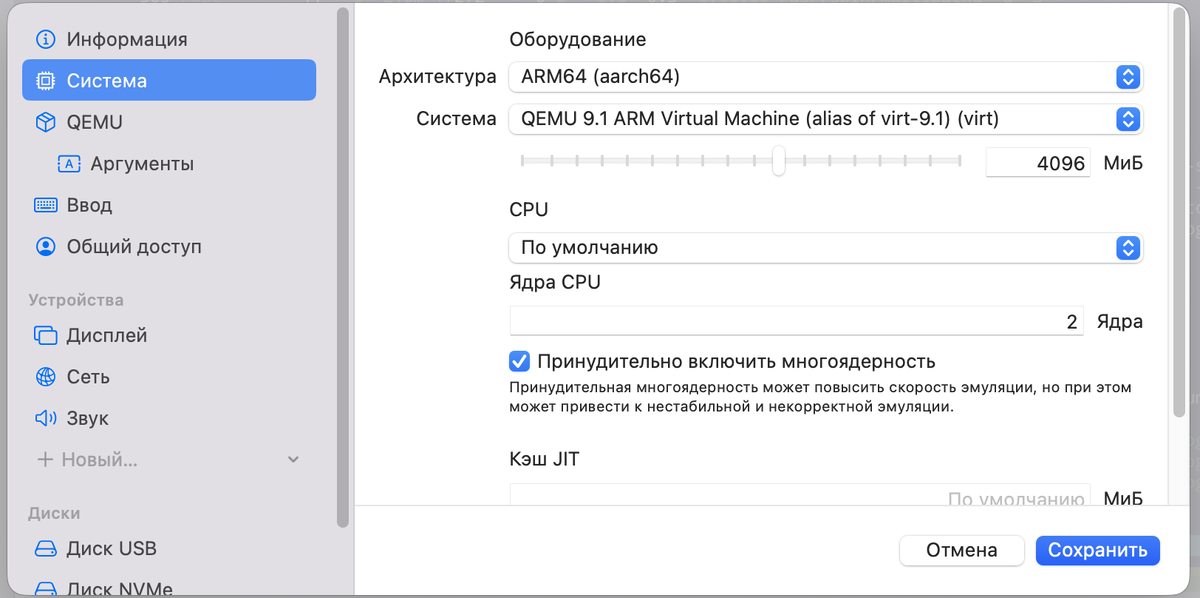Click the Оборудование heading
Screen dimensions: 1200x598
tap(578, 40)
